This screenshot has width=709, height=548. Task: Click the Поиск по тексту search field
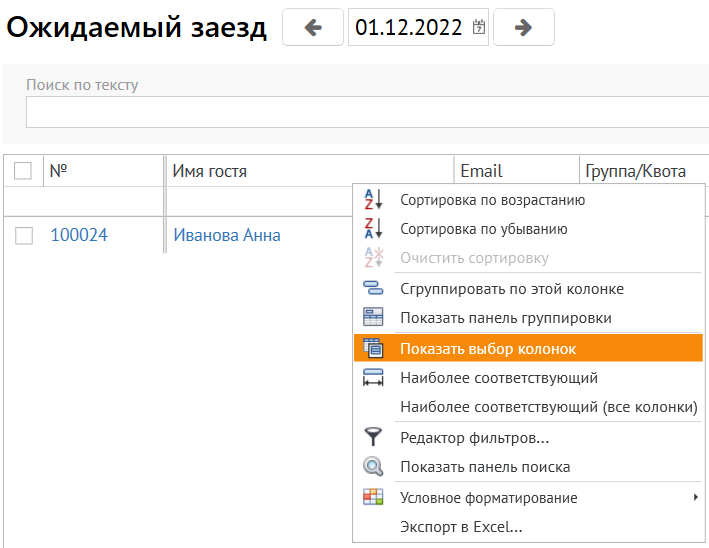tap(360, 112)
